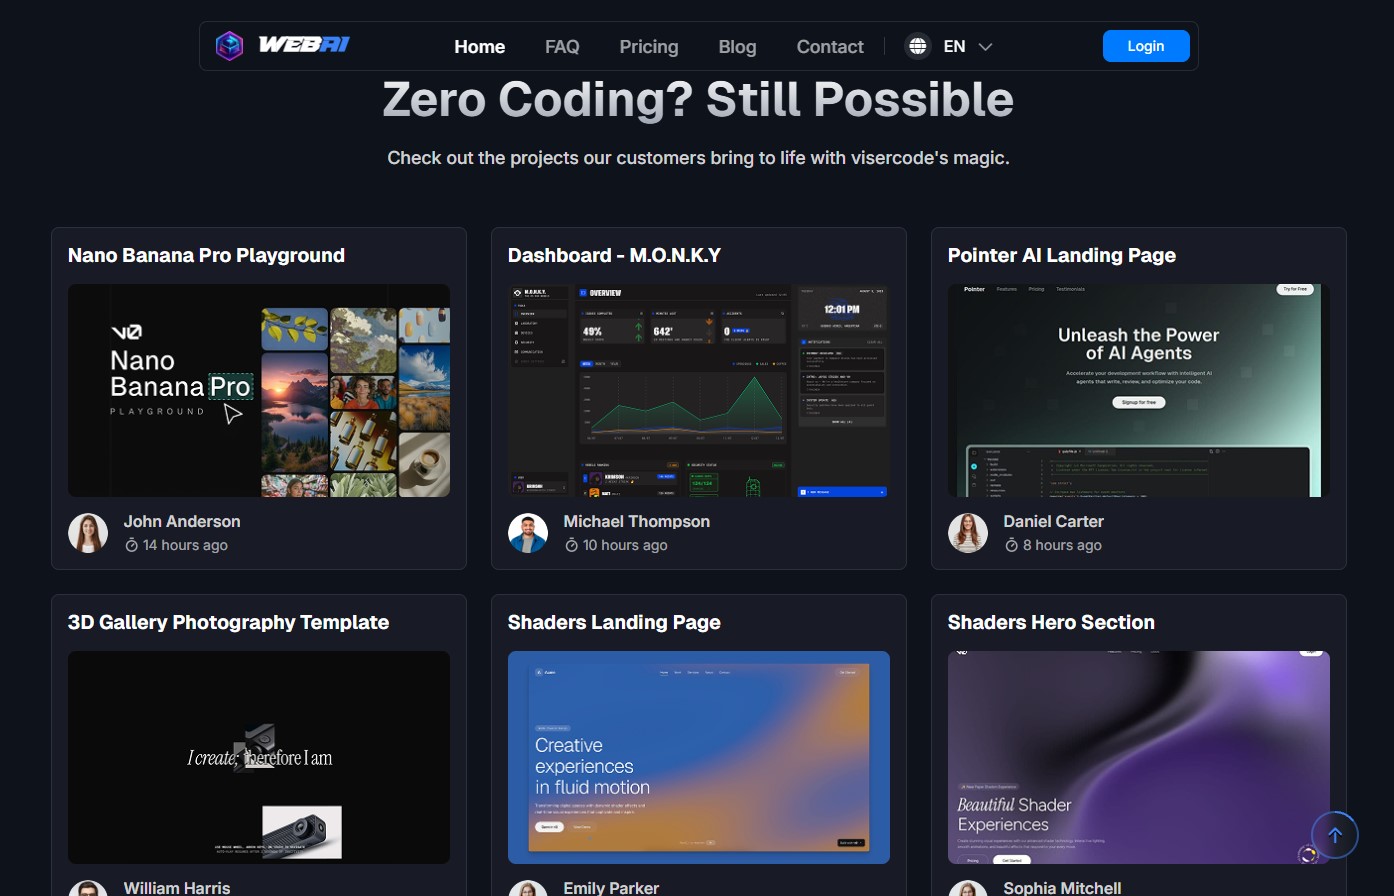The image size is (1394, 896).
Task: Click the scroll-to-top arrow button
Action: pos(1334,835)
